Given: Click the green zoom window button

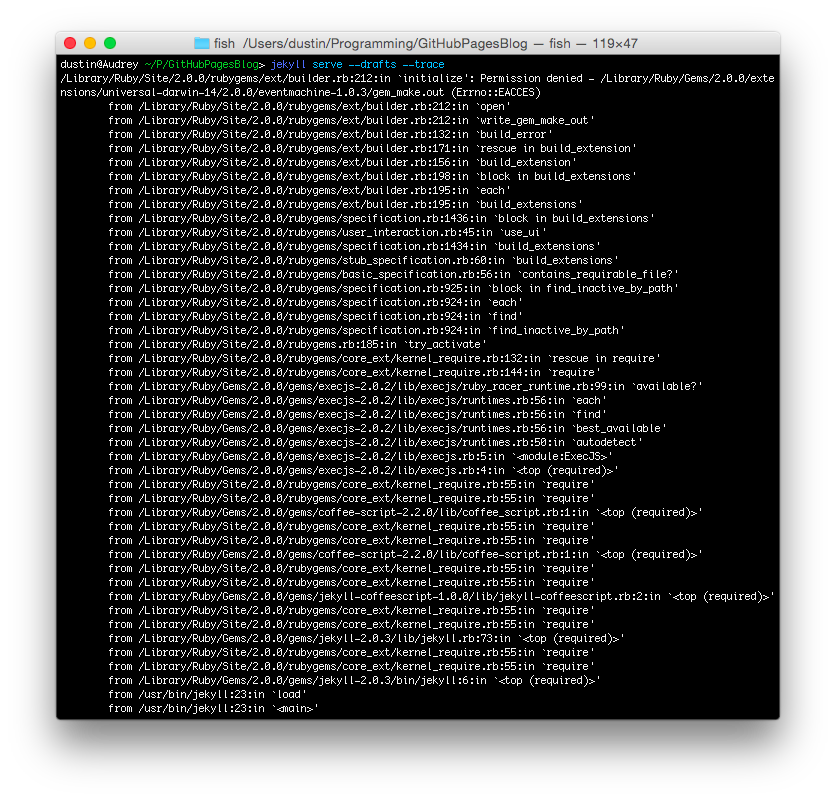Looking at the screenshot, I should coord(110,43).
